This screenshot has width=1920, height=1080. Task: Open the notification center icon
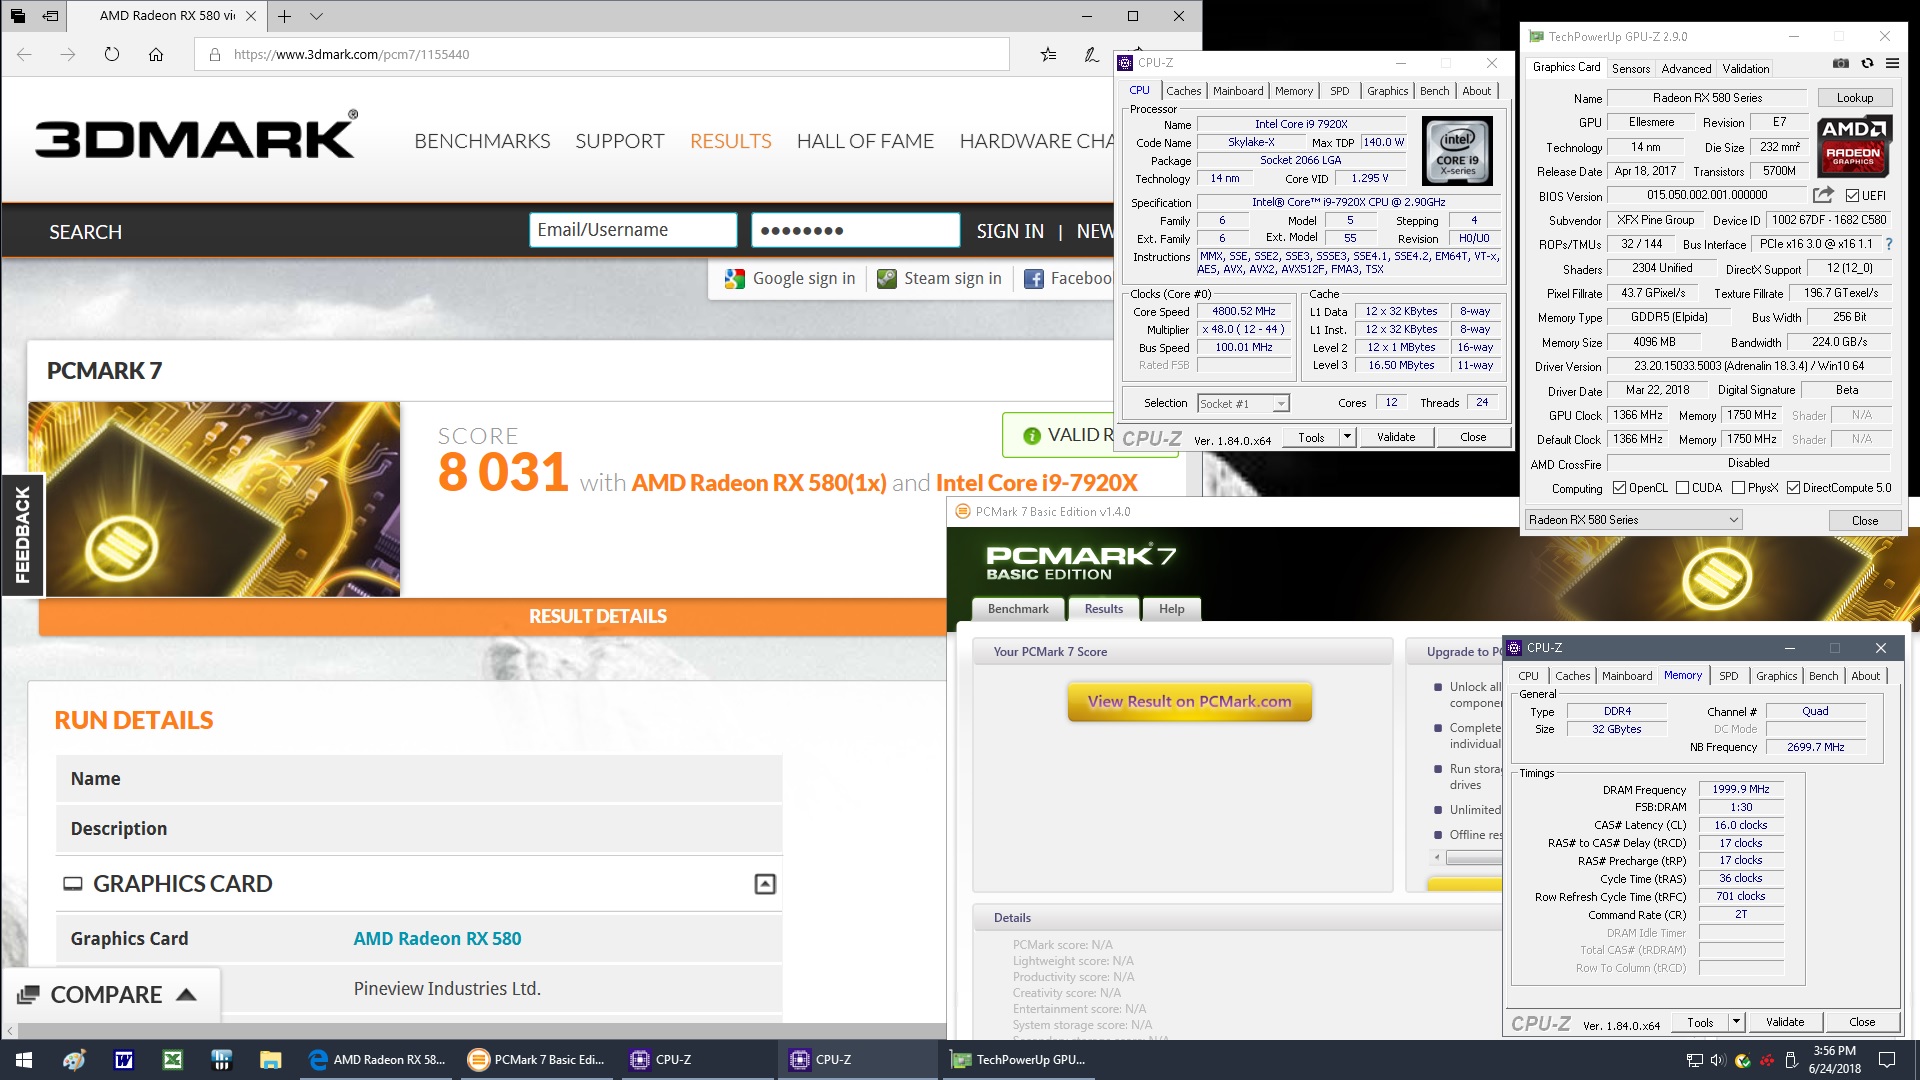(x=1887, y=1060)
